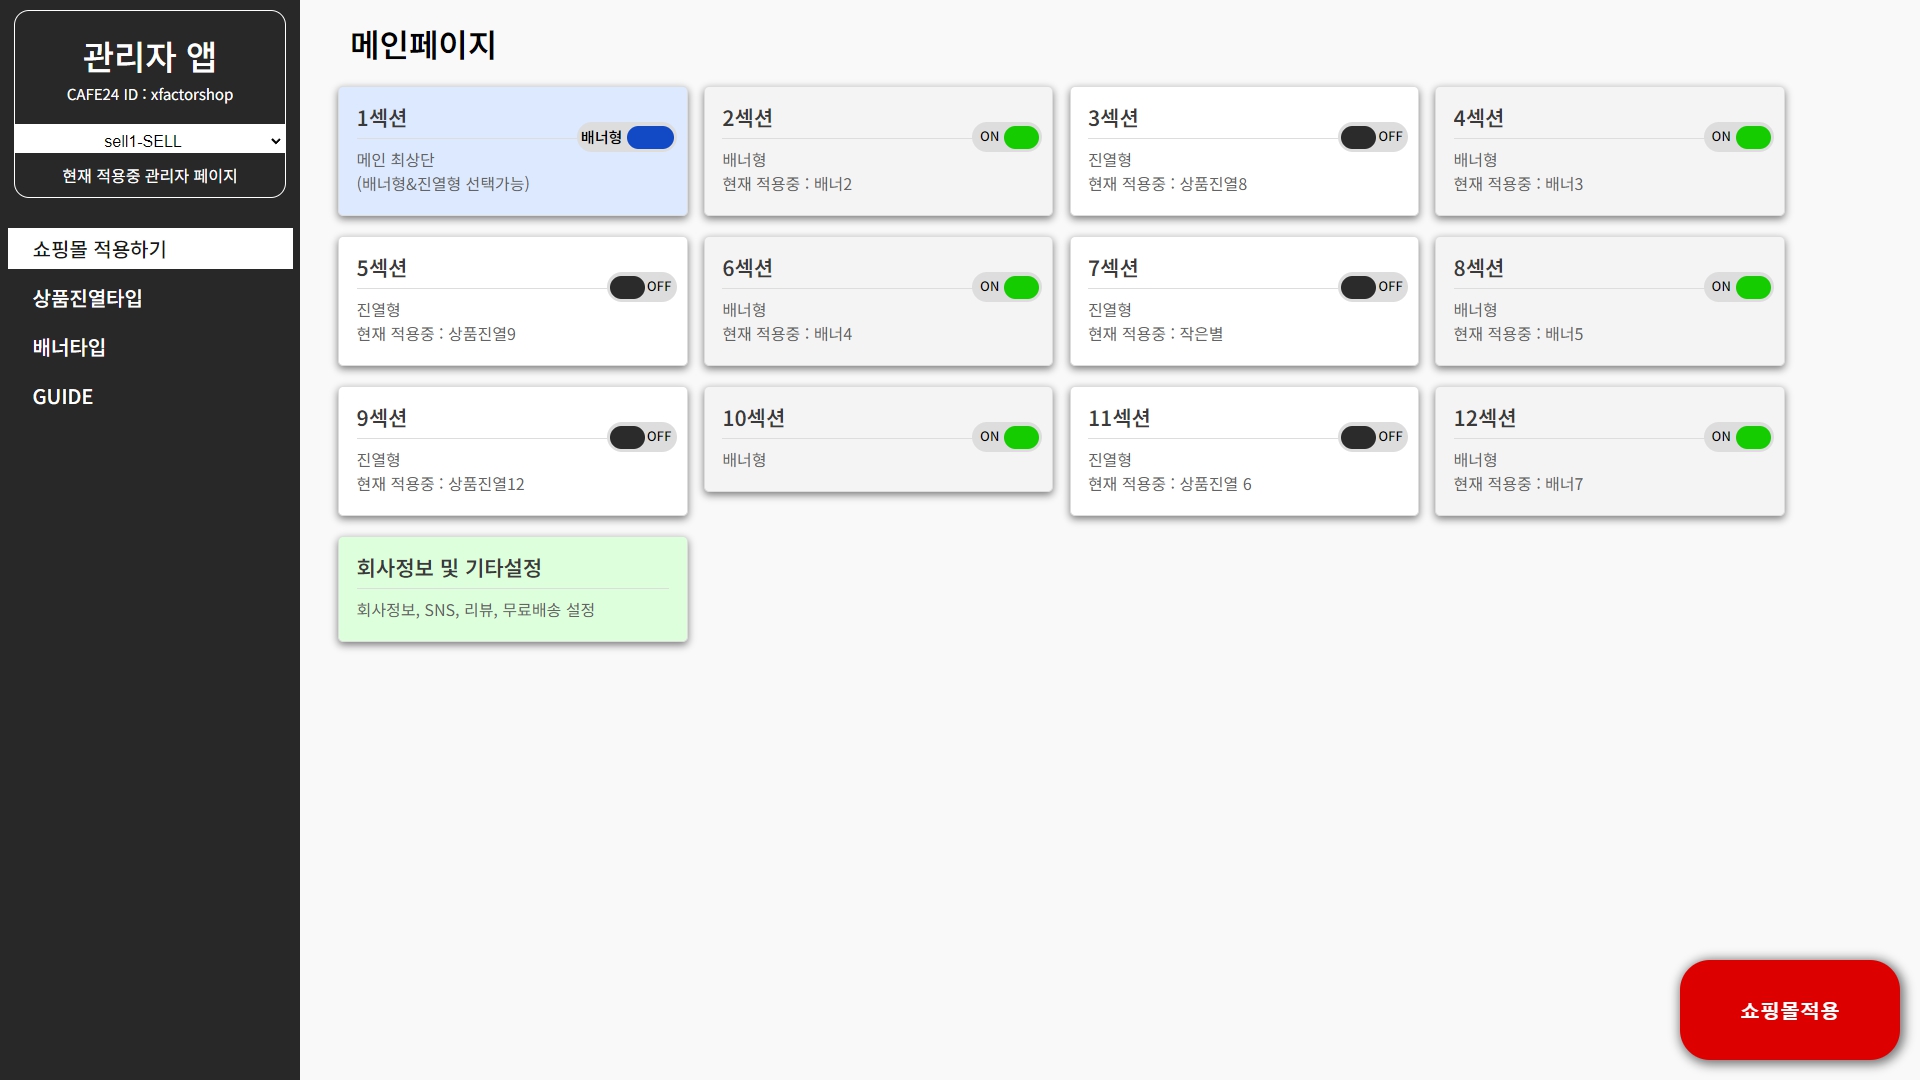Switch on the 9섹션 toggle
1920x1080 pixels.
[642, 437]
